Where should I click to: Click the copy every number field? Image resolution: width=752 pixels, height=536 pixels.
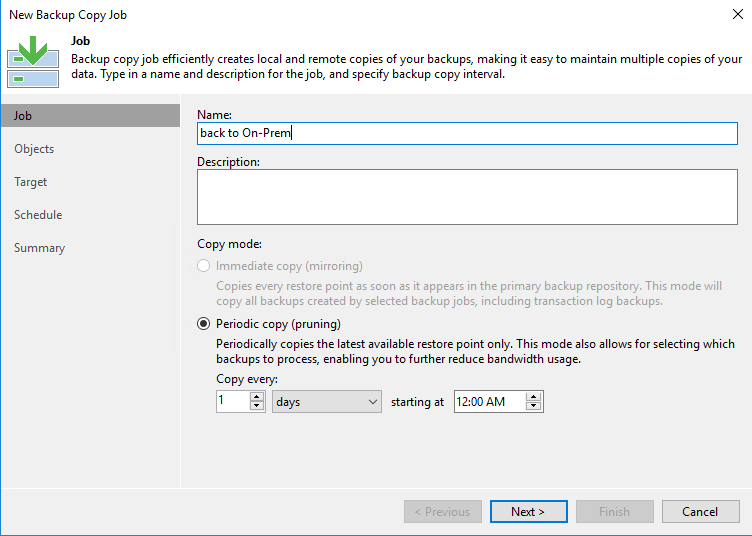tap(231, 401)
